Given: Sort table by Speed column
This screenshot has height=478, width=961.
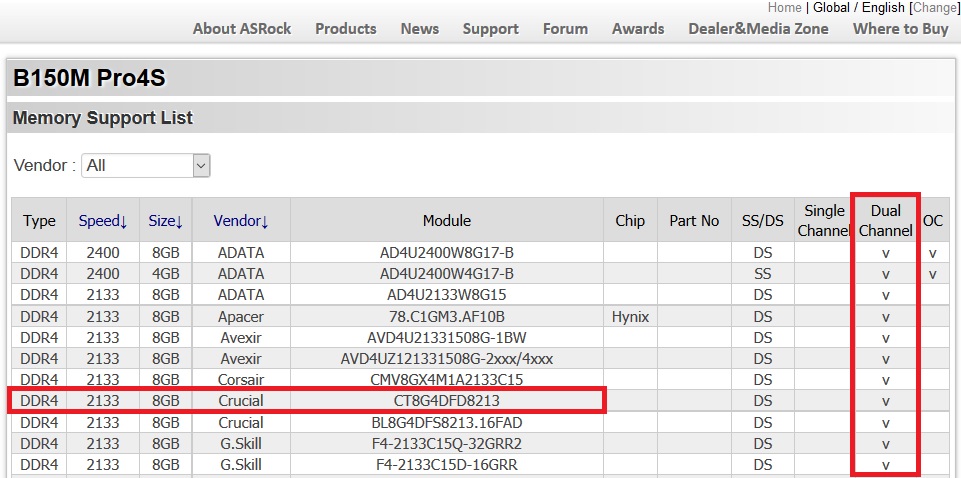Looking at the screenshot, I should [x=103, y=221].
